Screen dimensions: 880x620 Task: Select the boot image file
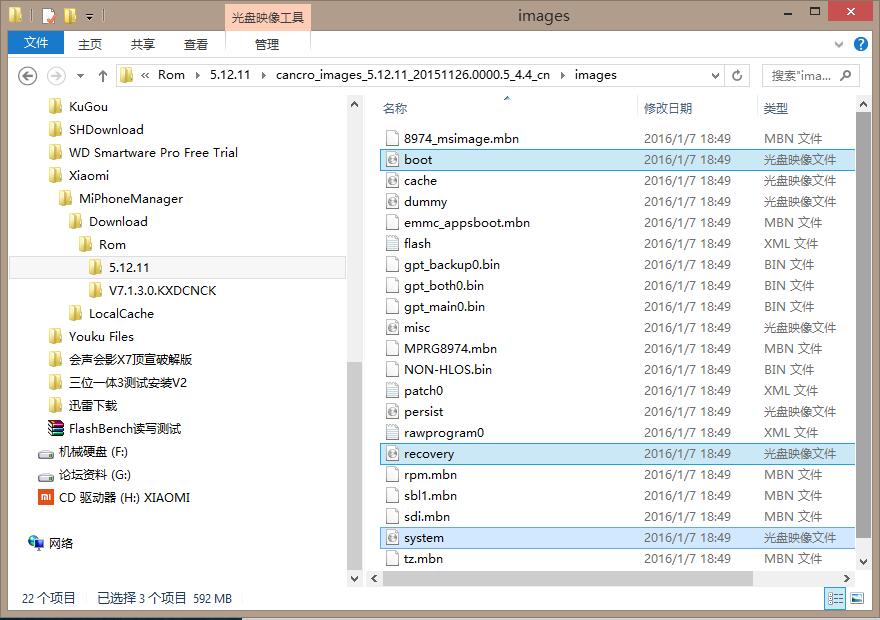point(419,159)
